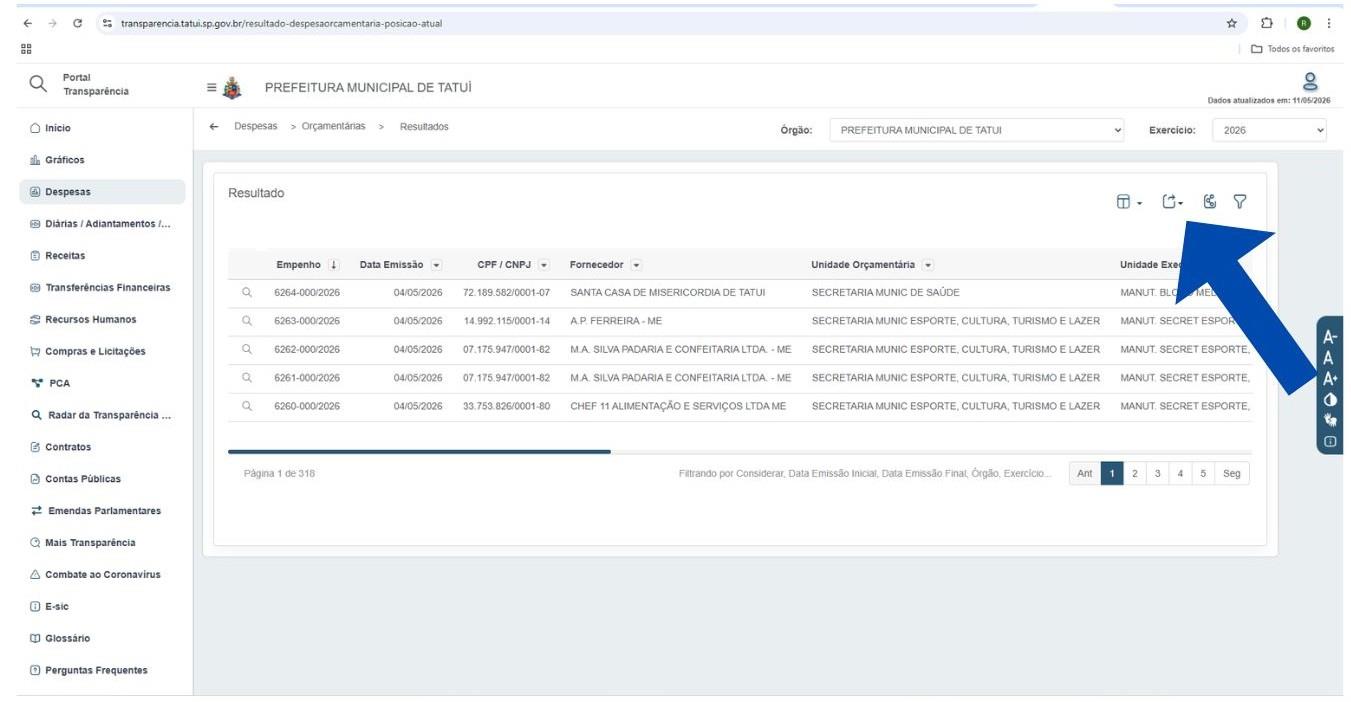Toggle the hamburger sidebar menu
Viewport: 1351px width, 702px height.
(211, 88)
